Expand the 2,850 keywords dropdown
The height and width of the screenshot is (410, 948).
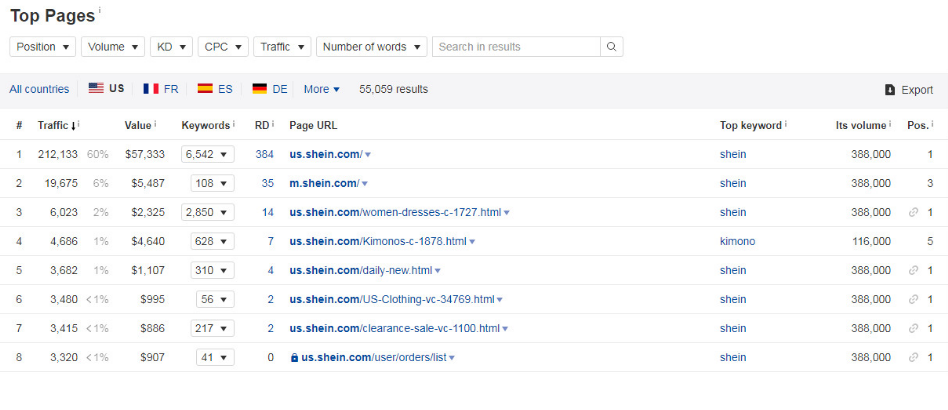pyautogui.click(x=208, y=212)
